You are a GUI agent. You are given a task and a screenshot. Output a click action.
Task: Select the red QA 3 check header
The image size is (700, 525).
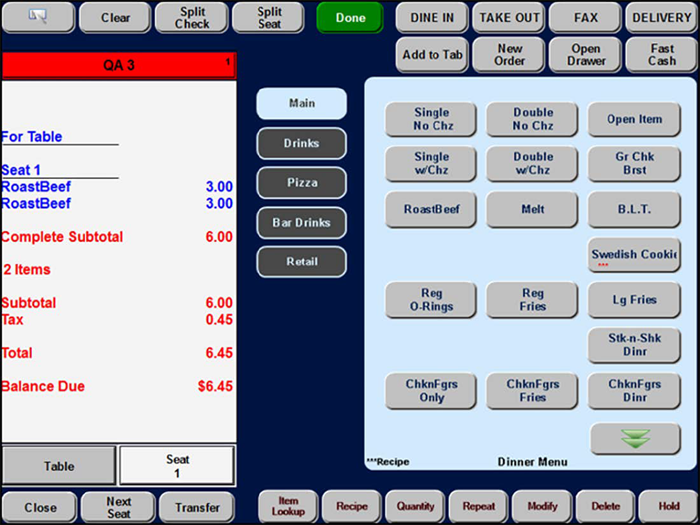pos(119,66)
